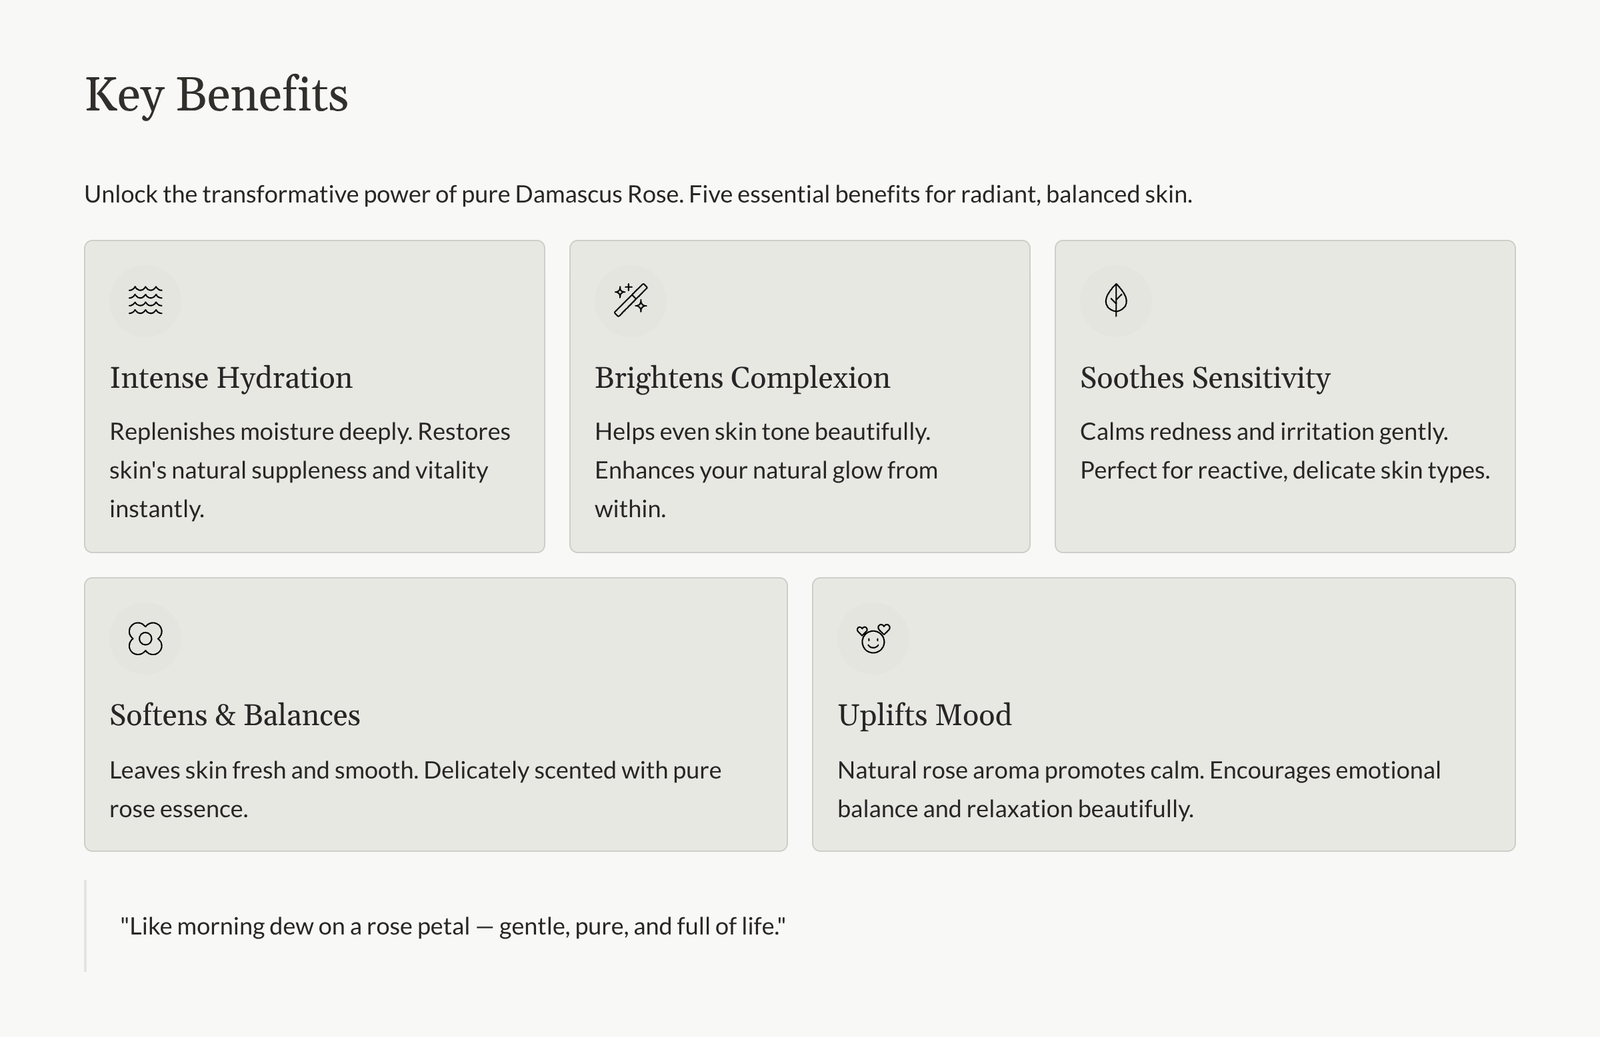
Task: Select the Intense Hydration heading
Action: click(231, 378)
